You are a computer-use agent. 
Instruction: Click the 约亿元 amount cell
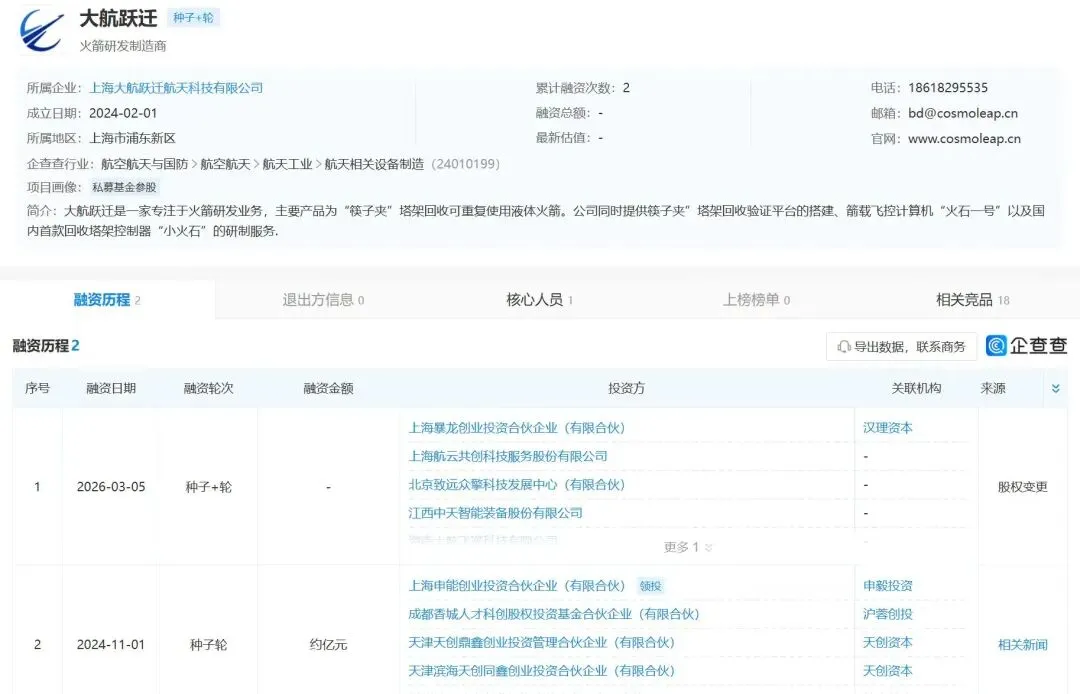coord(328,644)
